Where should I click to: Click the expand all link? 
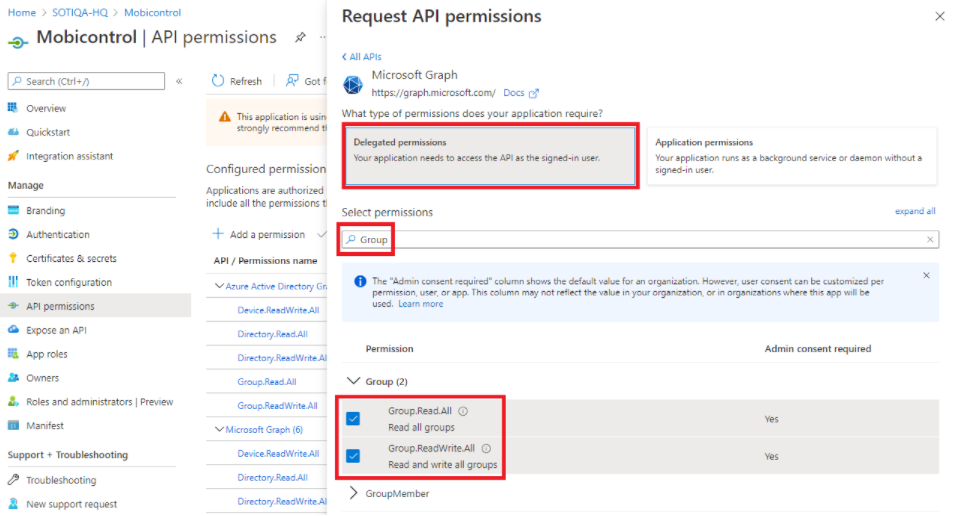tap(915, 212)
